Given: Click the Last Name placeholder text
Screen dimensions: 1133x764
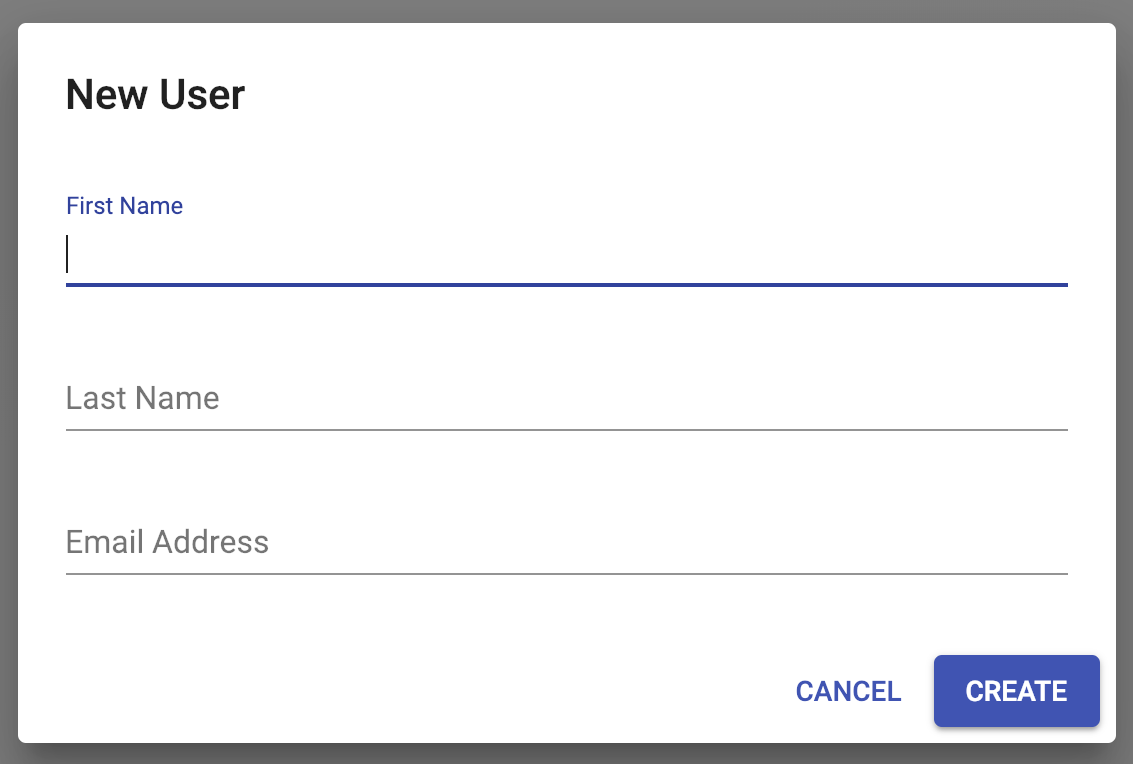Looking at the screenshot, I should point(142,399).
